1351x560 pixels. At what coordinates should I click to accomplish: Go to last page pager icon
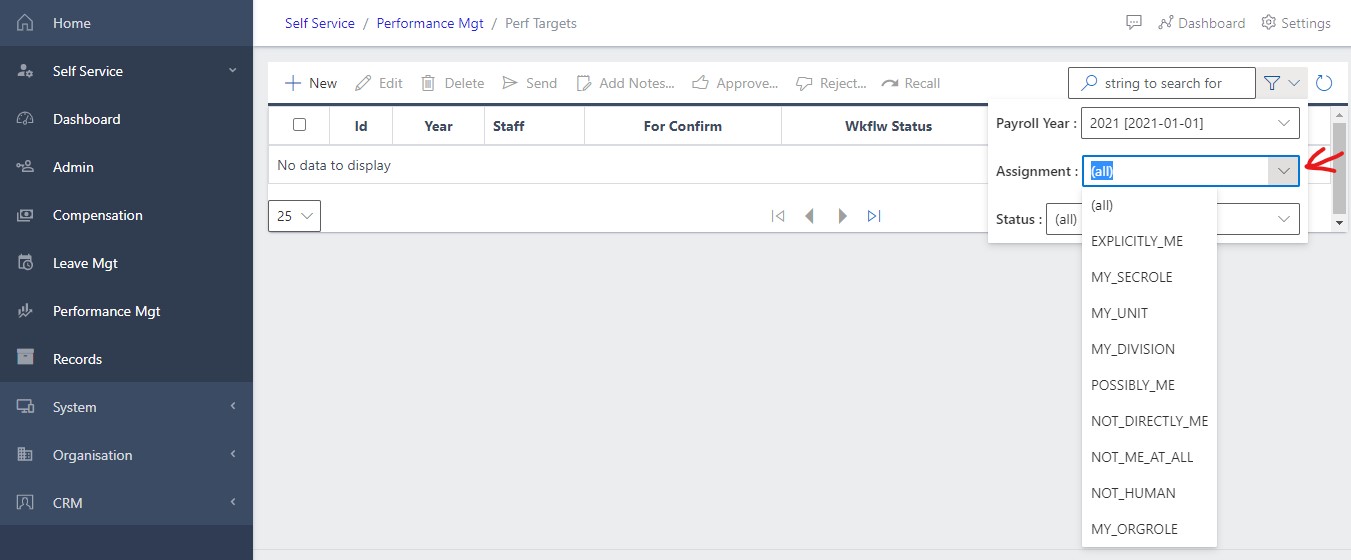pyautogui.click(x=874, y=216)
